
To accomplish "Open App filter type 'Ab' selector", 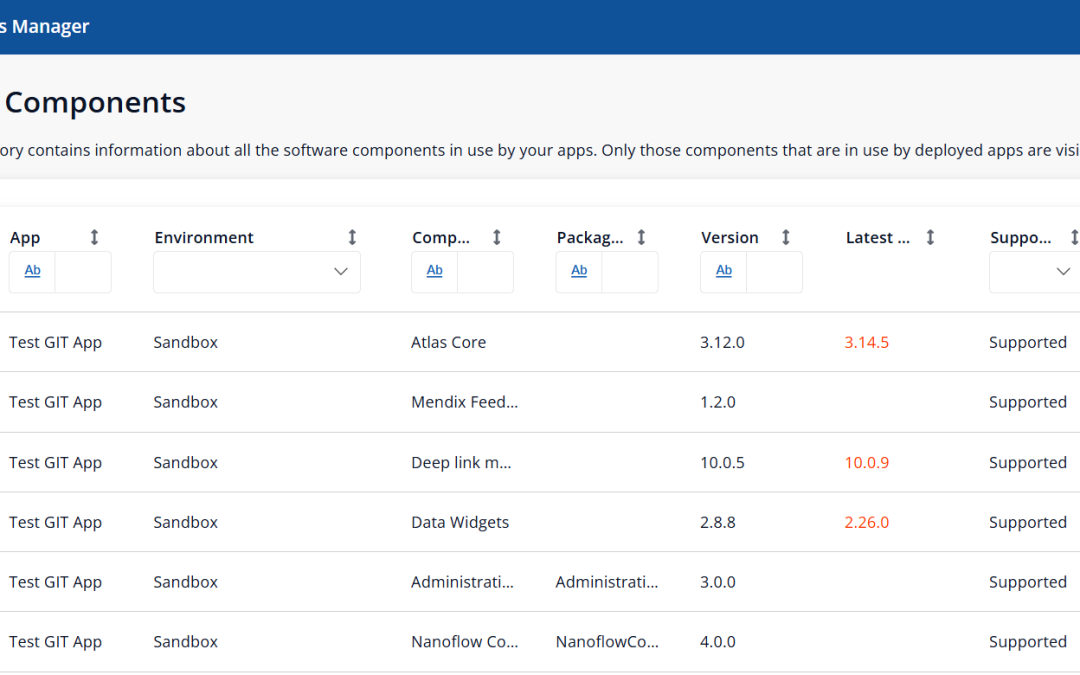I will 32,271.
